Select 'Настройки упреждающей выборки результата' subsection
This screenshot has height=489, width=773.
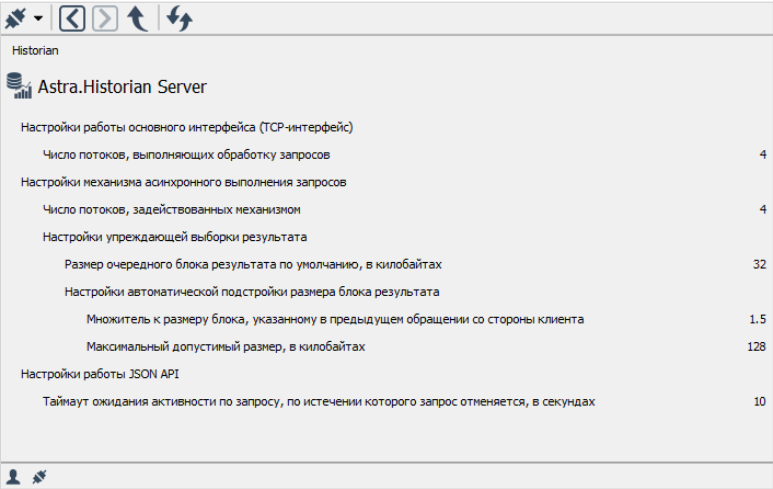(x=174, y=237)
